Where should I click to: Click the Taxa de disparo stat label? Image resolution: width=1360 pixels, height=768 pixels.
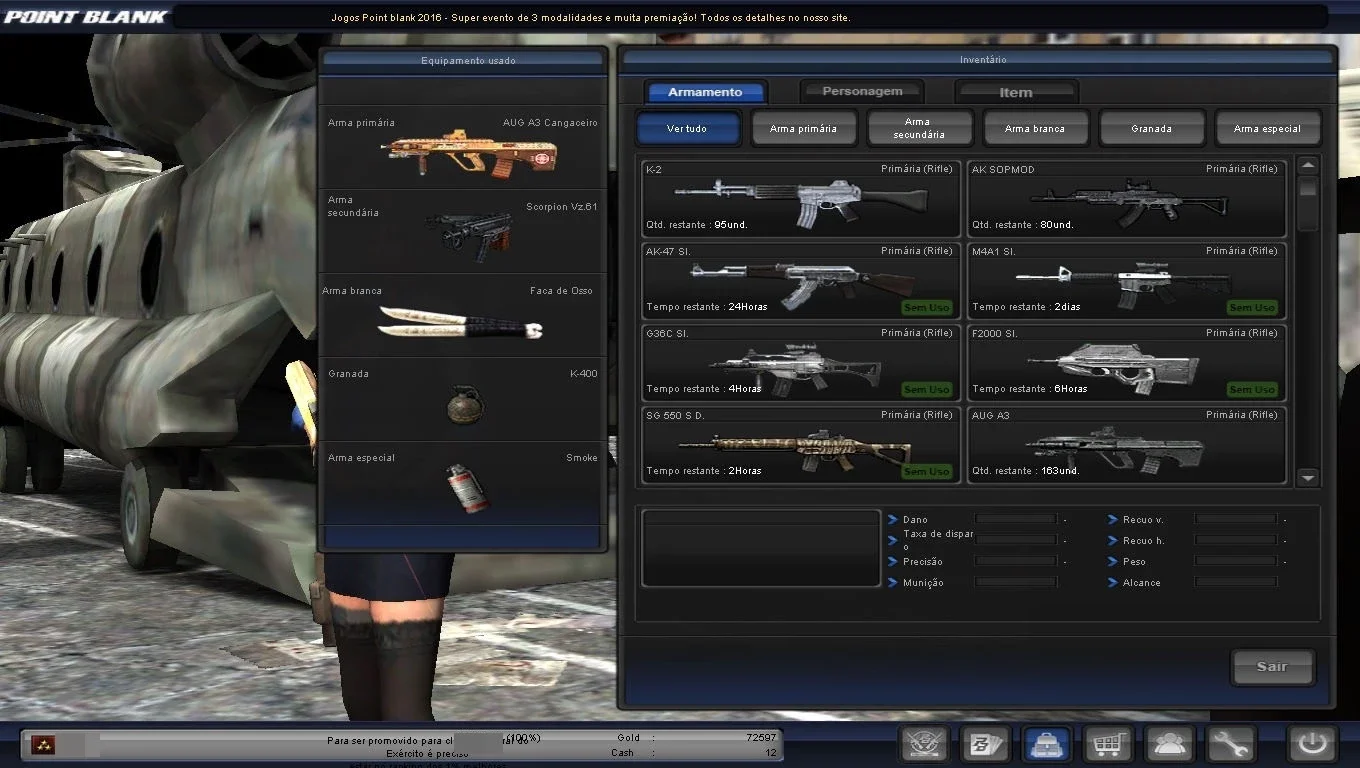coord(938,540)
